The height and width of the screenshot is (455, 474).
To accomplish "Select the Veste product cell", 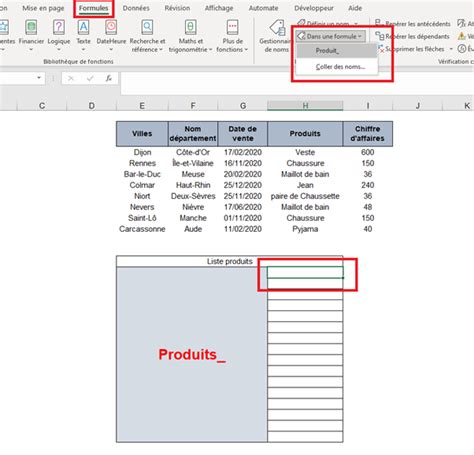I will (305, 152).
